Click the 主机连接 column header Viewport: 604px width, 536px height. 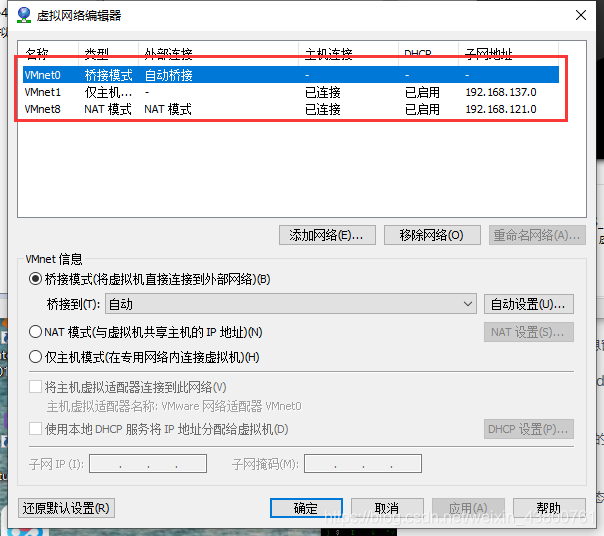pyautogui.click(x=329, y=53)
